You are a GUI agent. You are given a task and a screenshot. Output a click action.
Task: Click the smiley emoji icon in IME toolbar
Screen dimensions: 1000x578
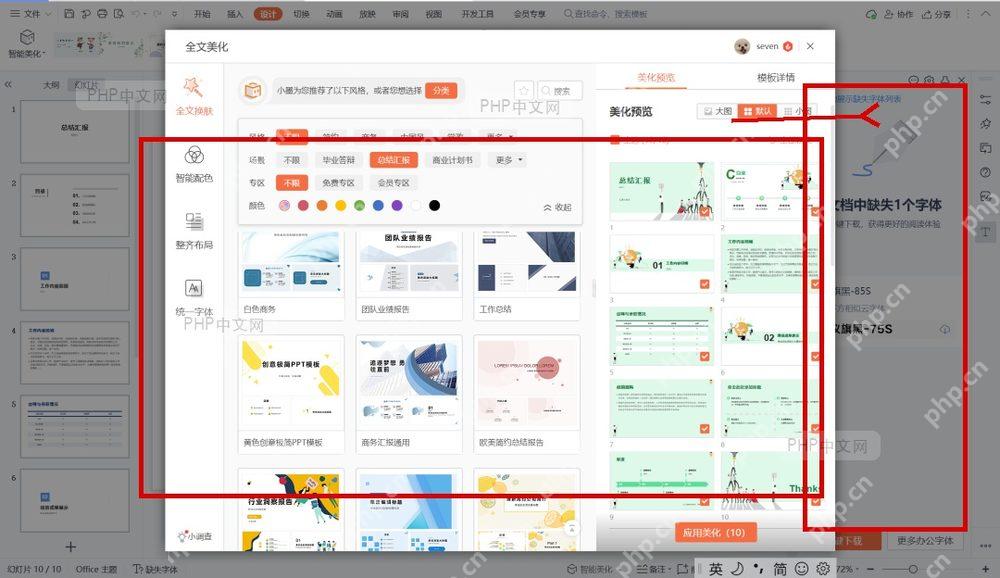(802, 568)
